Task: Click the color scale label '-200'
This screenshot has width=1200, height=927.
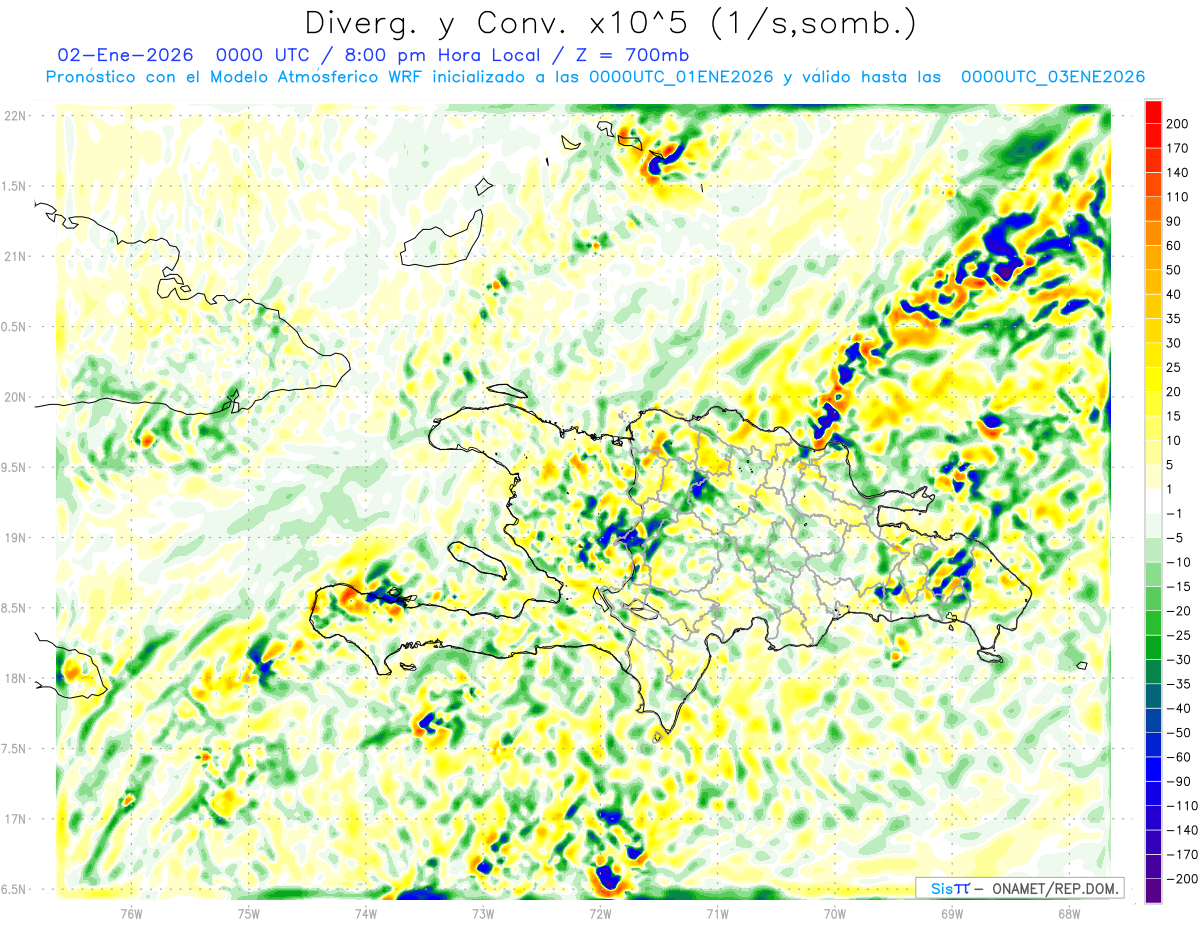Action: (x=1182, y=879)
